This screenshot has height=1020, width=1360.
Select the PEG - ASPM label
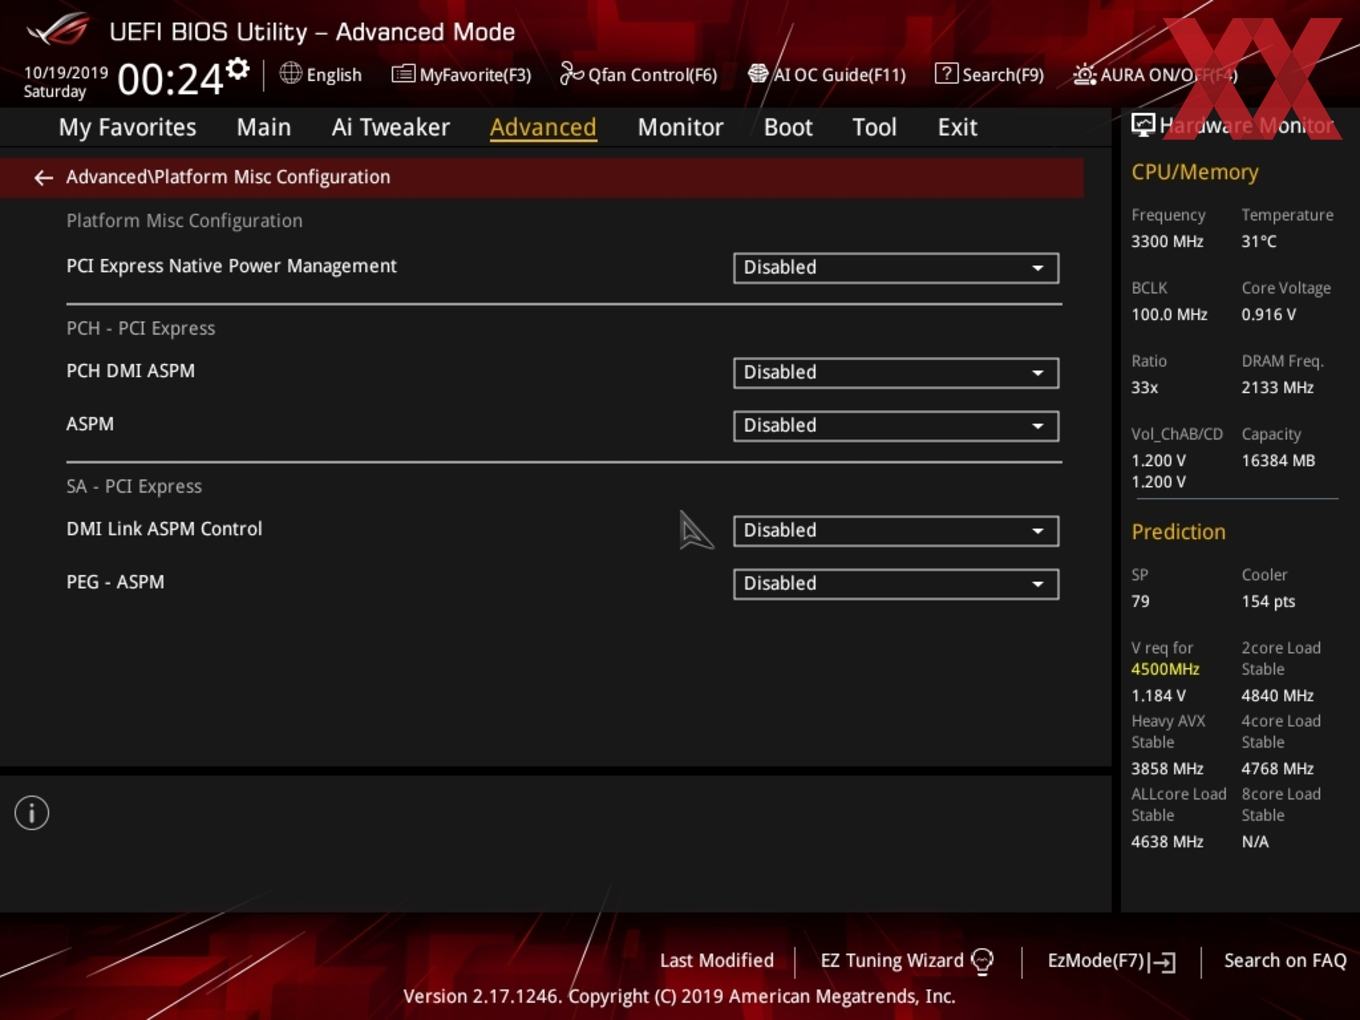(x=115, y=582)
